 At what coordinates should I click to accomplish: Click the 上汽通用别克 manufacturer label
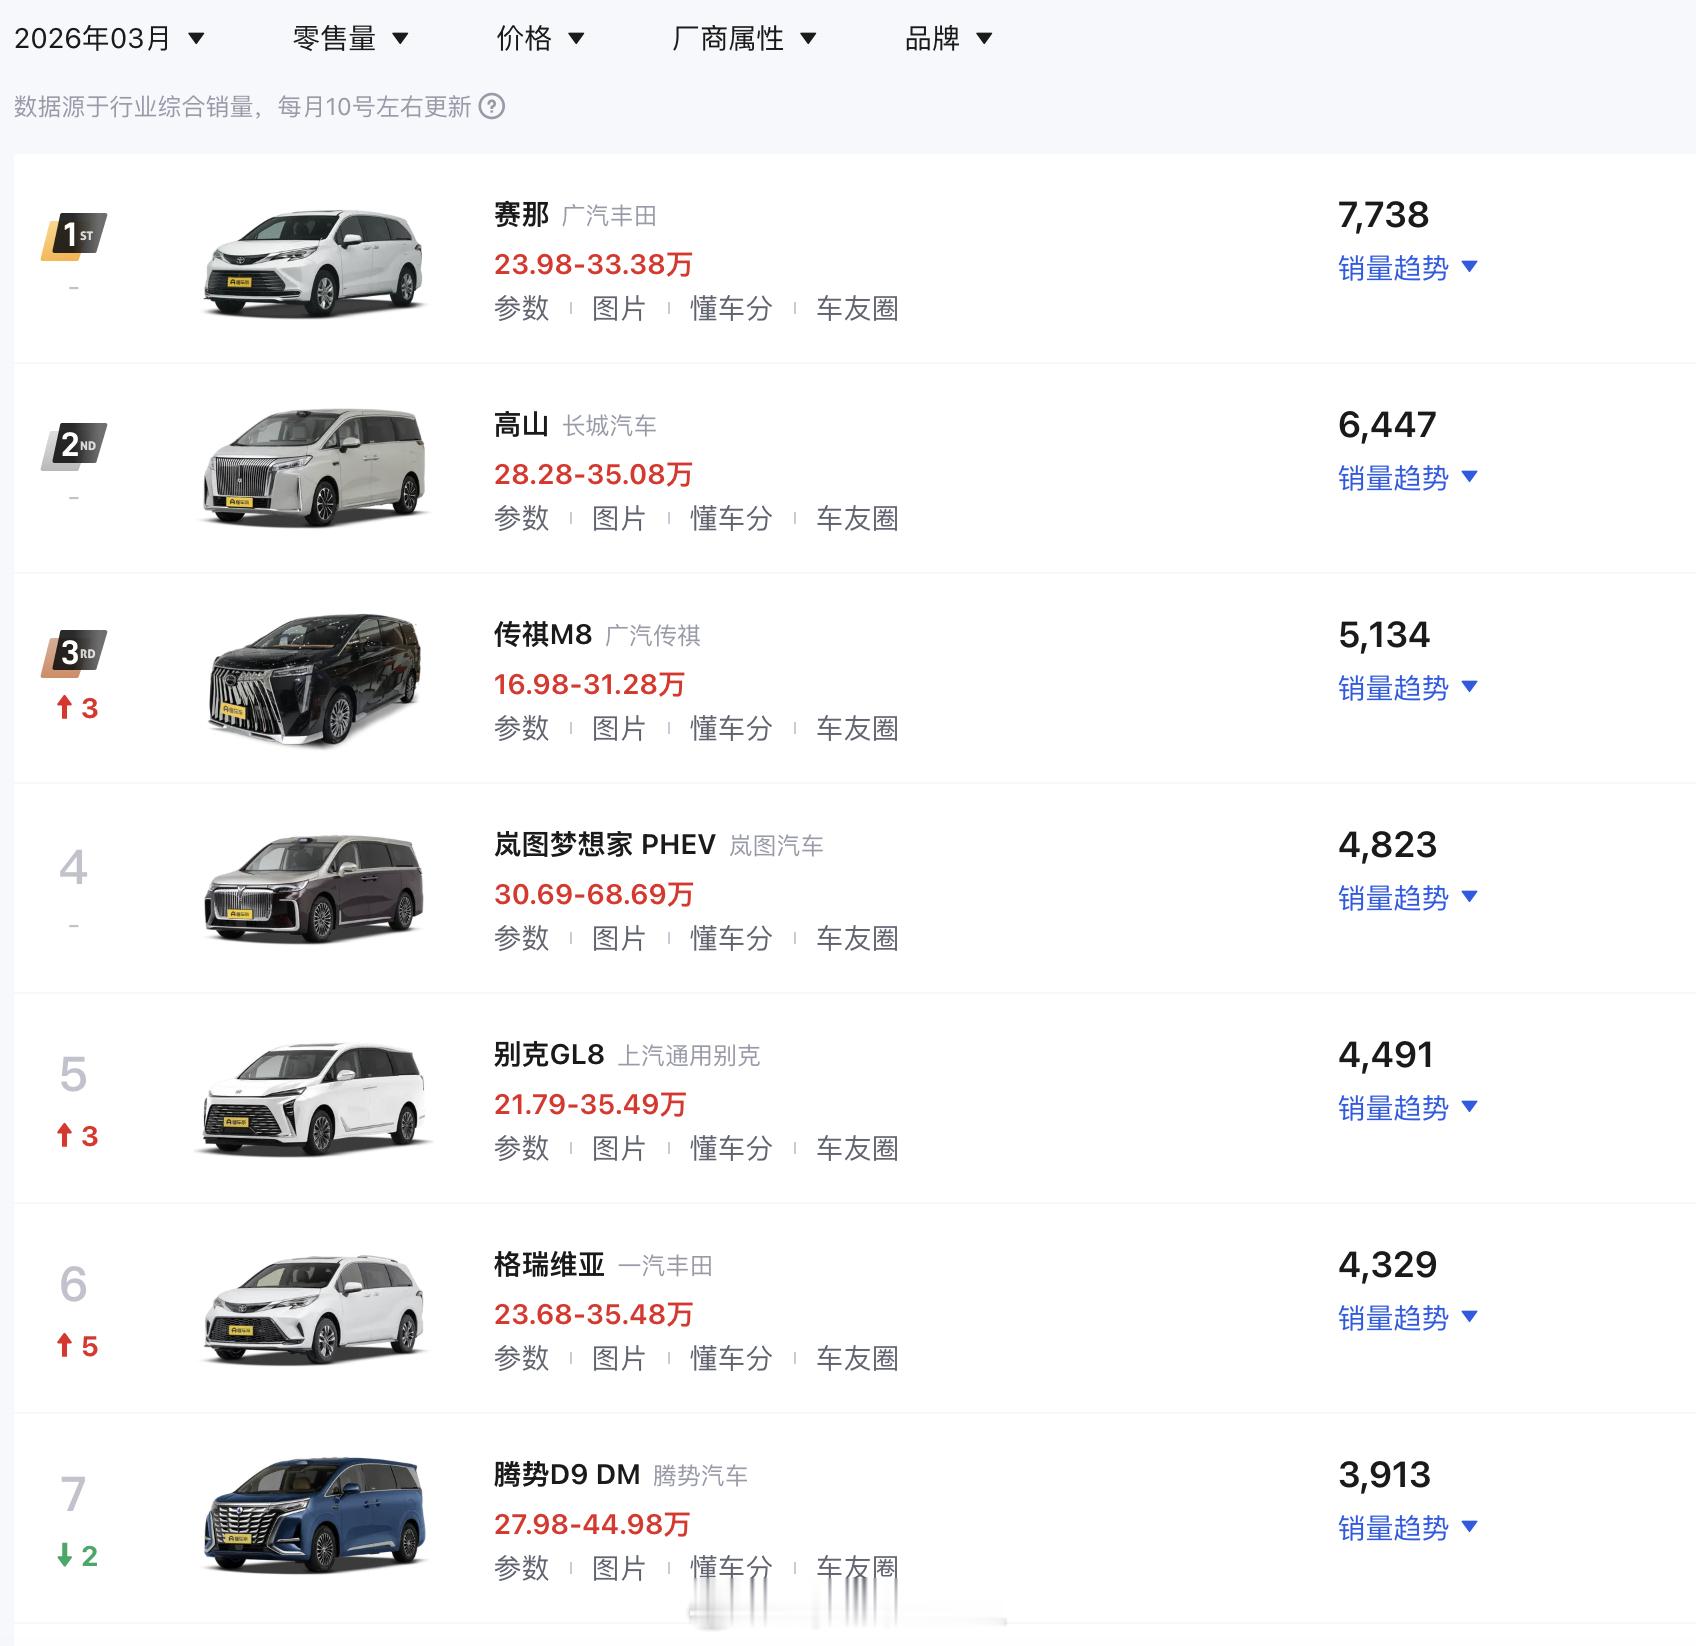pyautogui.click(x=689, y=1056)
